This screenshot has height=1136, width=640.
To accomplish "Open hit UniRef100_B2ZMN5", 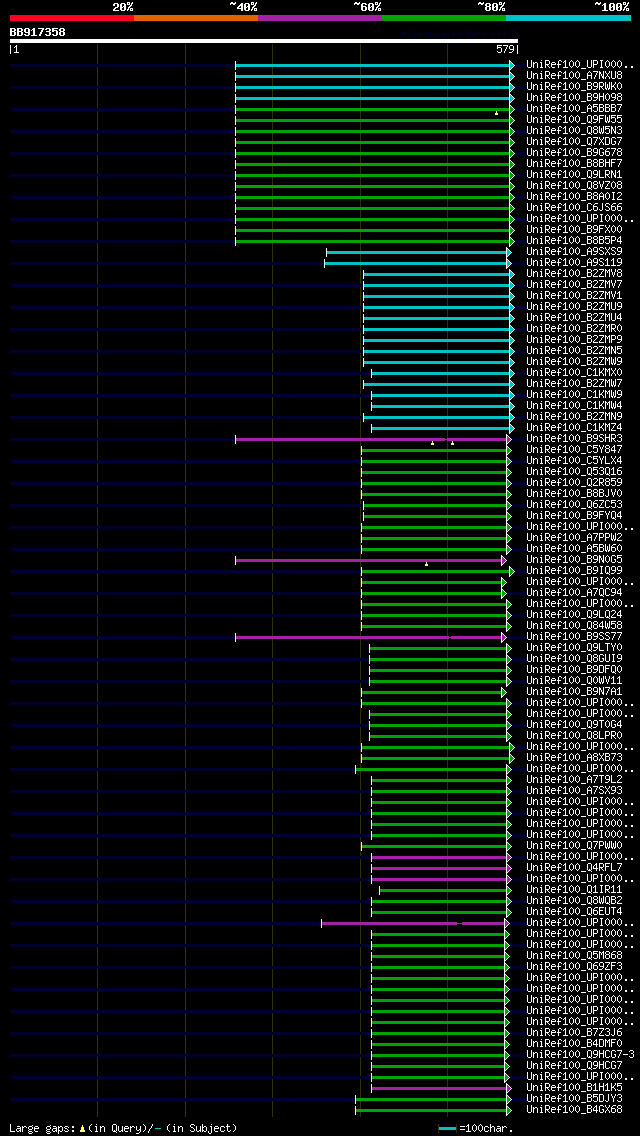I will (x=574, y=351).
